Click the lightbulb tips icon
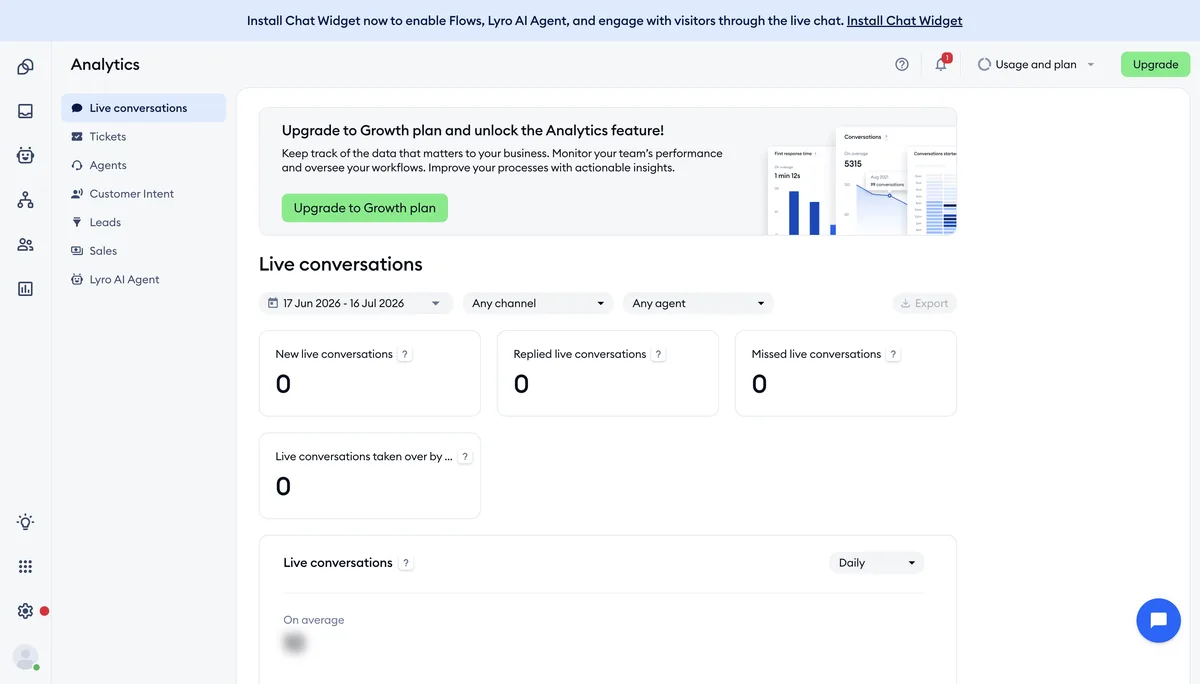 tap(25, 522)
